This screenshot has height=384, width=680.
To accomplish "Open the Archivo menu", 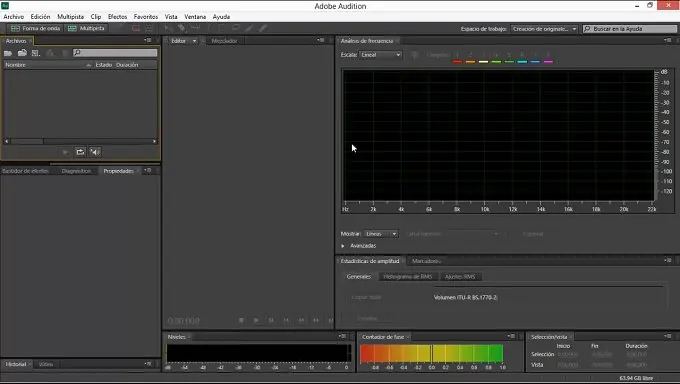I will point(13,16).
